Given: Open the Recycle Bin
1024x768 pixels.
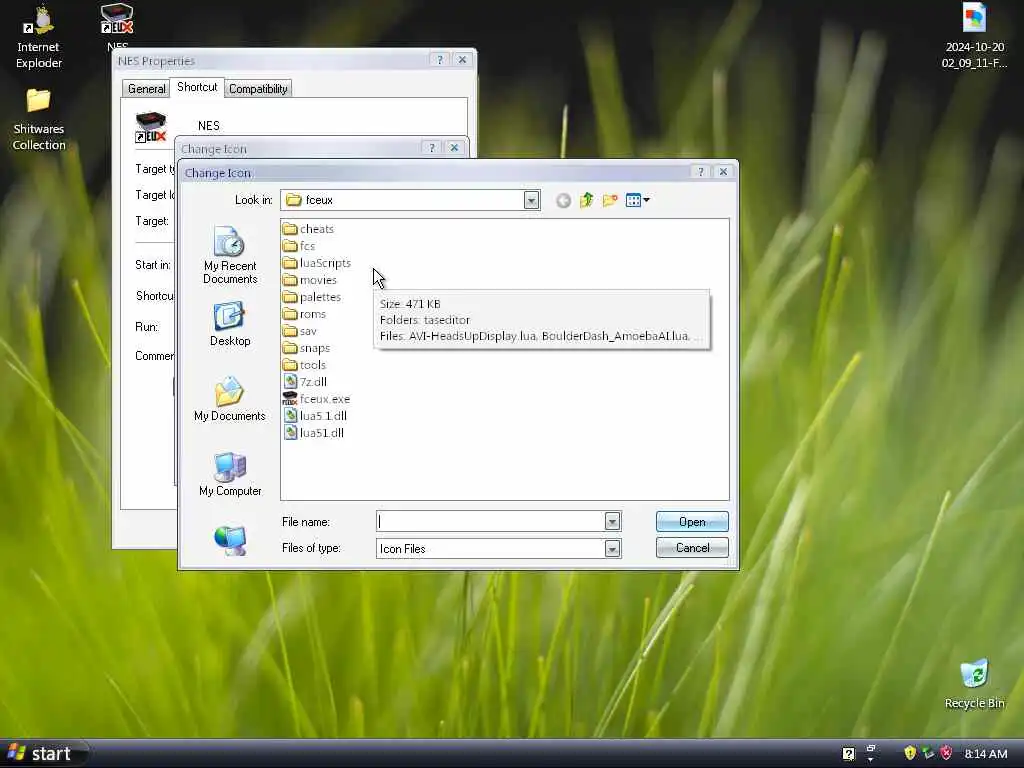Looking at the screenshot, I should 974,684.
